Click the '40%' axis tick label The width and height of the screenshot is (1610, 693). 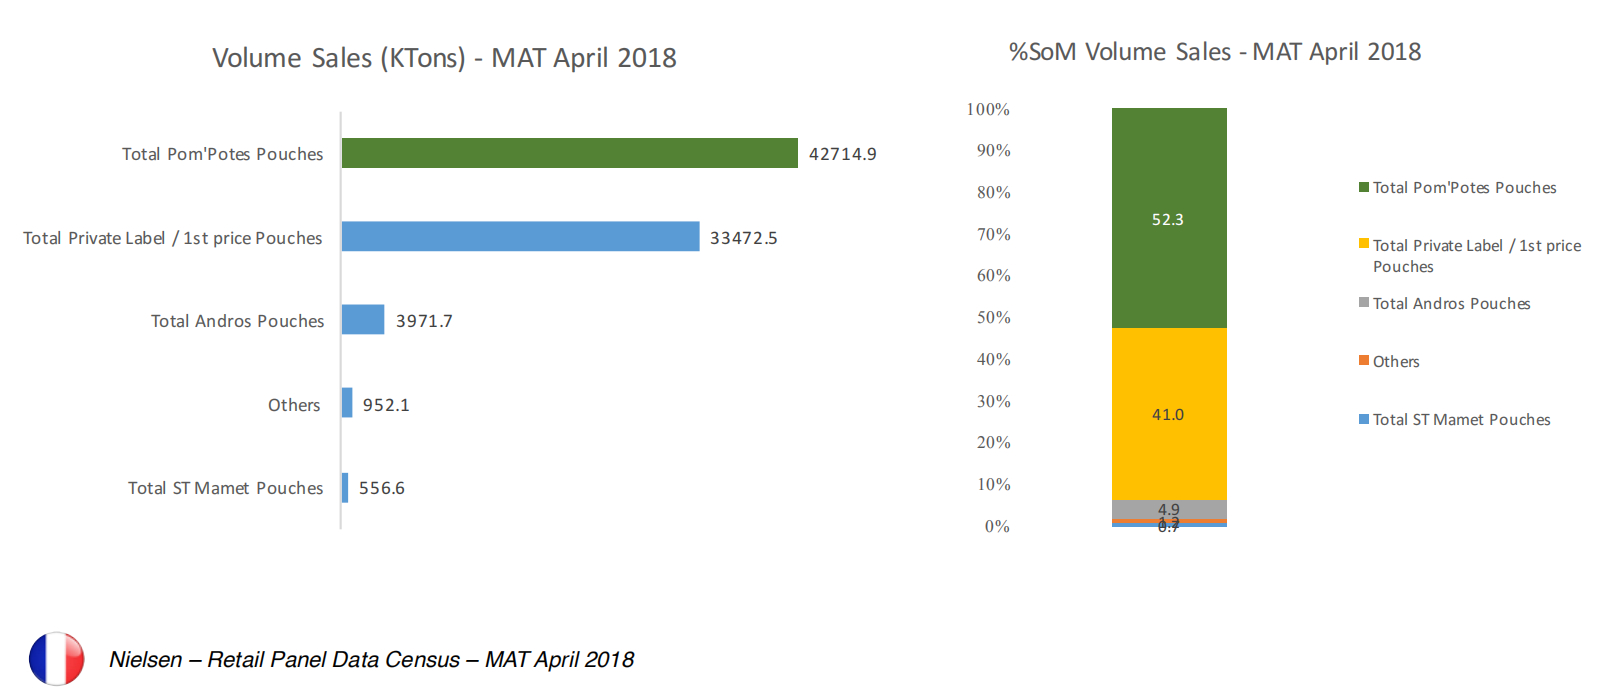point(994,359)
